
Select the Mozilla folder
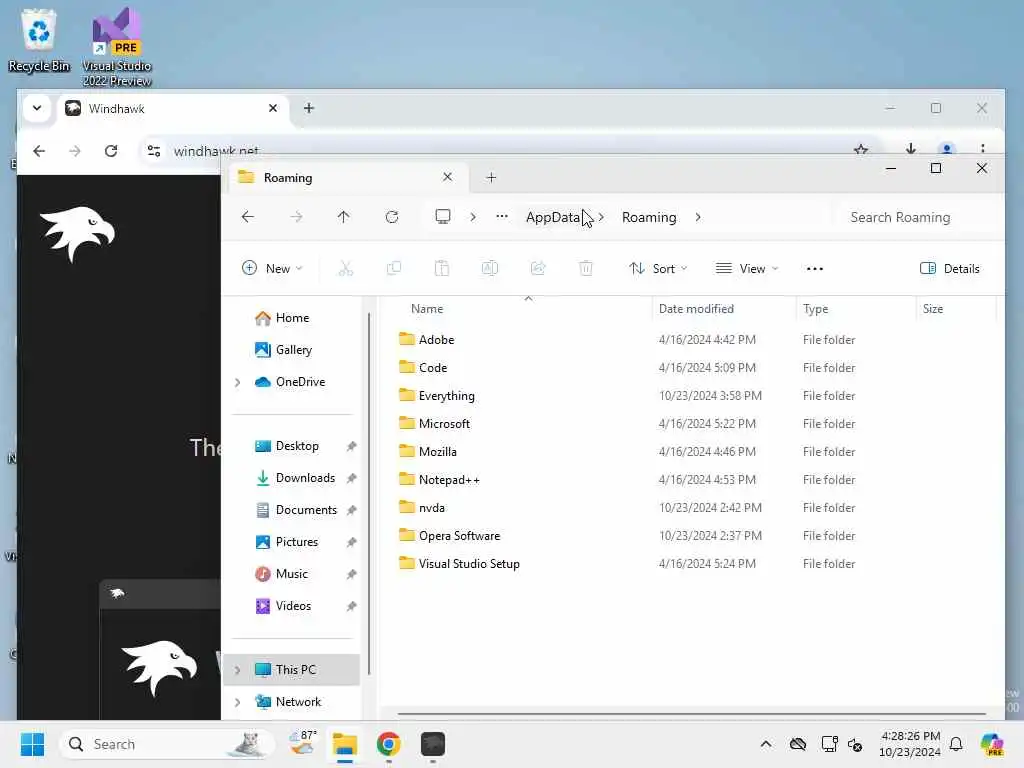click(x=428, y=452)
